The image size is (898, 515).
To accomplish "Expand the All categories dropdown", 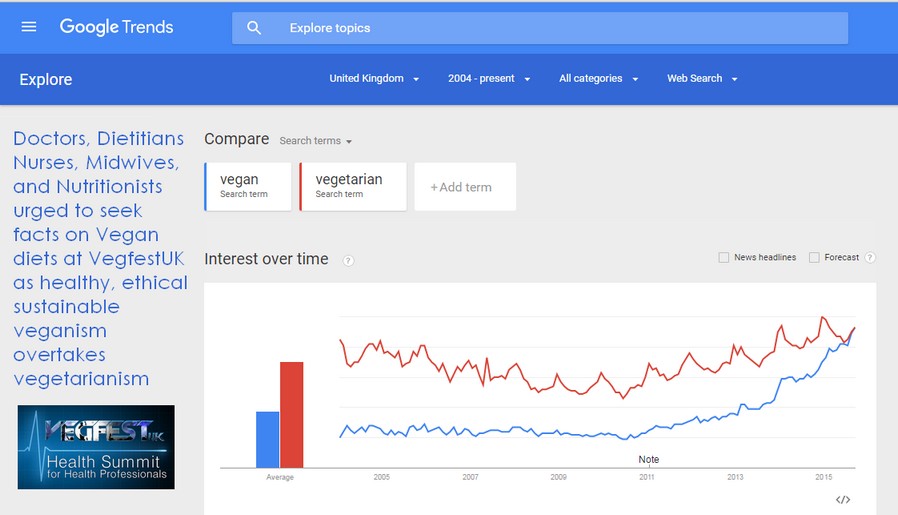I will 598,78.
